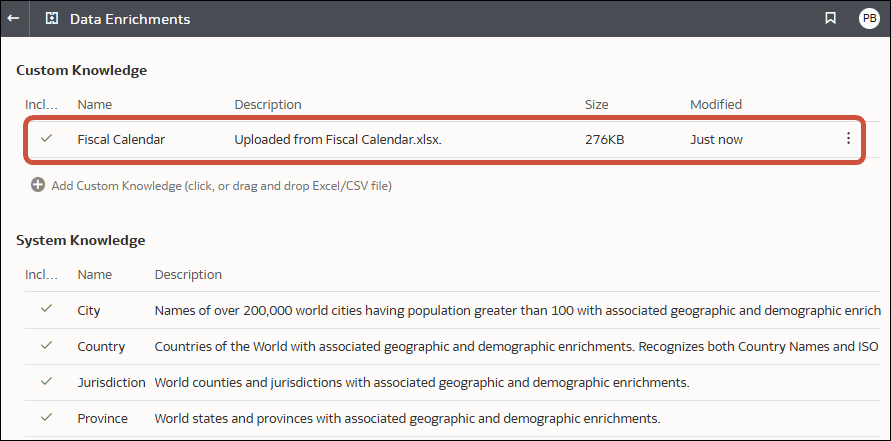Click the Custom Knowledge Description column header
Screen dimensions: 891x441
click(x=268, y=104)
